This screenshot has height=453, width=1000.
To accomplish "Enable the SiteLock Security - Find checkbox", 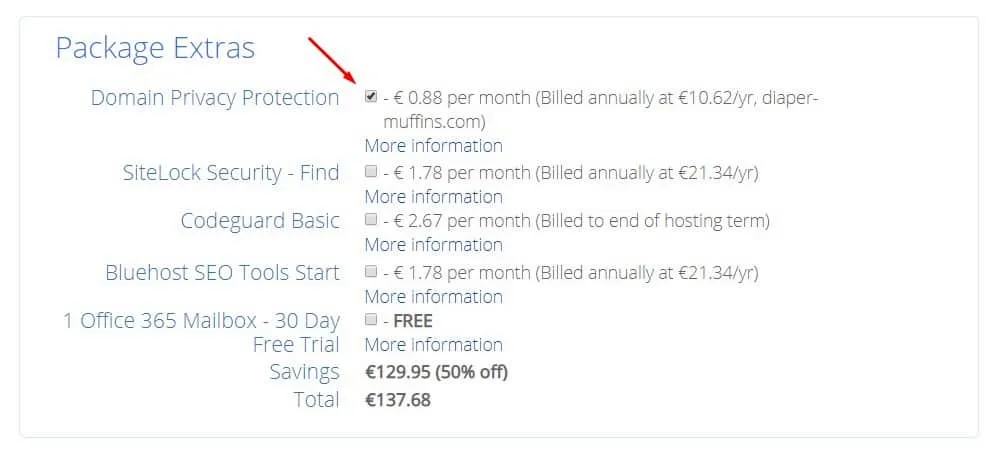I will click(x=371, y=172).
